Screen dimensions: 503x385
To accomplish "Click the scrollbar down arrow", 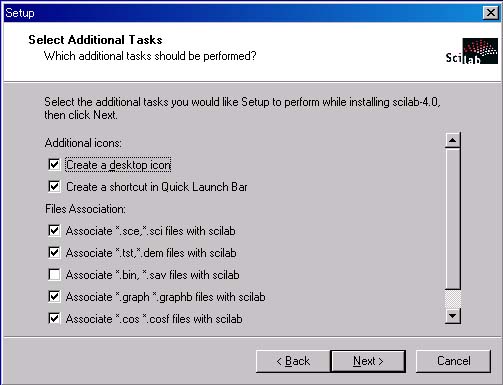I will coord(453,316).
